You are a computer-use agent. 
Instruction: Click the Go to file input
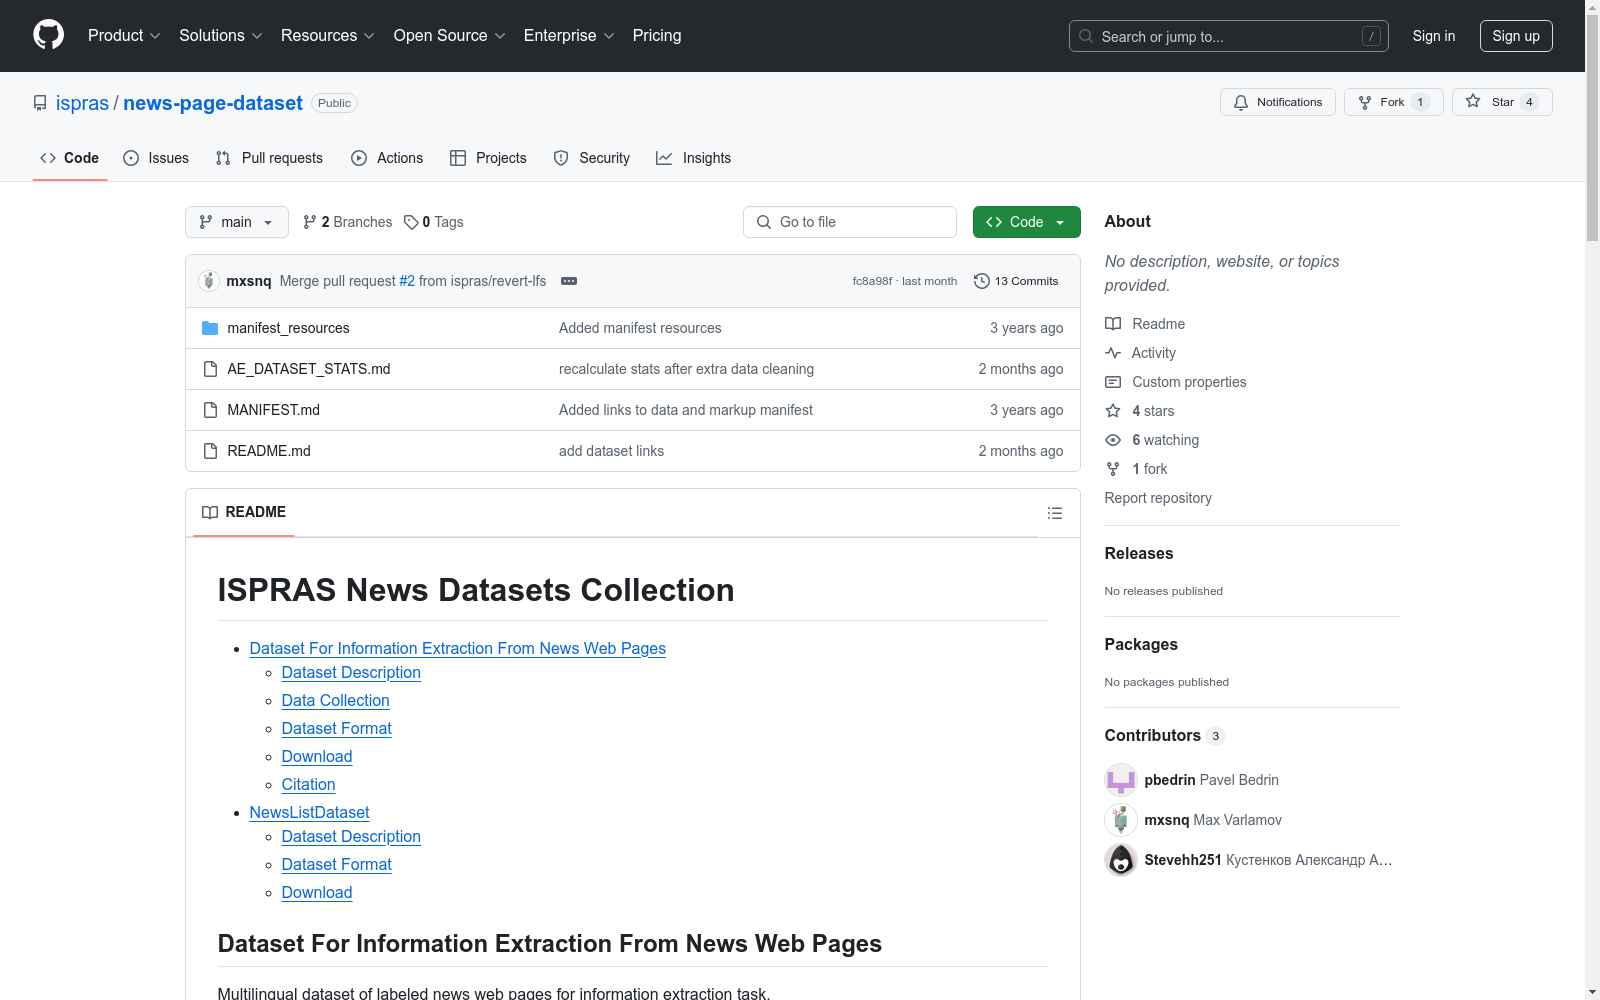coord(850,222)
